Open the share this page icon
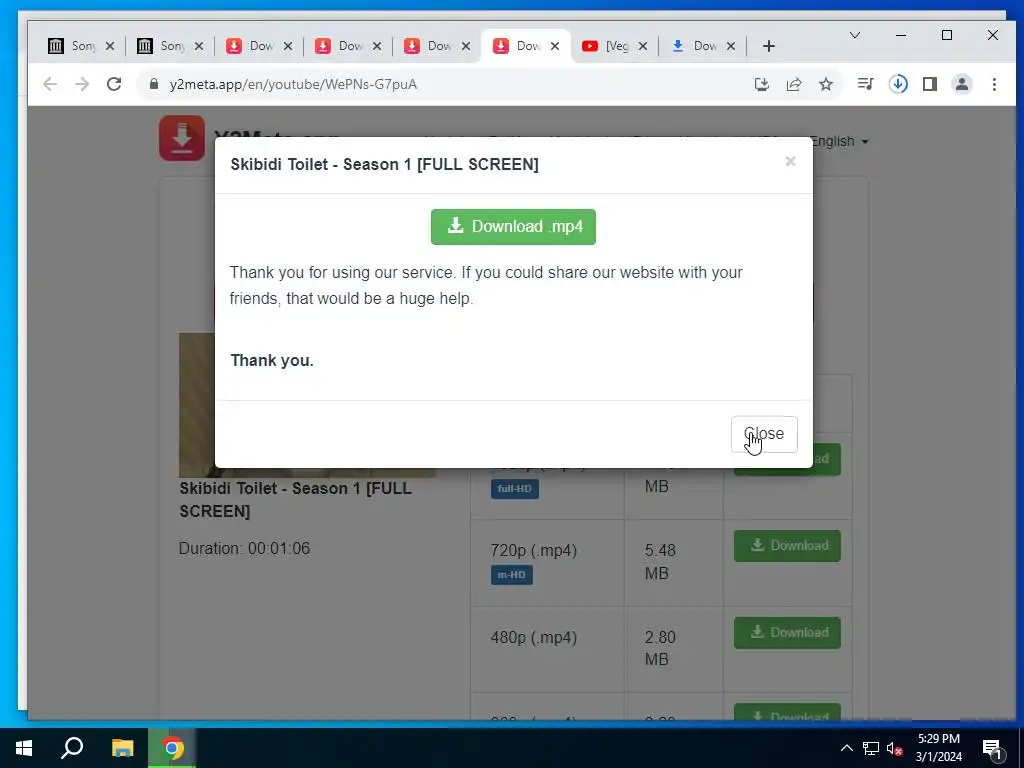This screenshot has width=1024, height=768. pos(794,84)
